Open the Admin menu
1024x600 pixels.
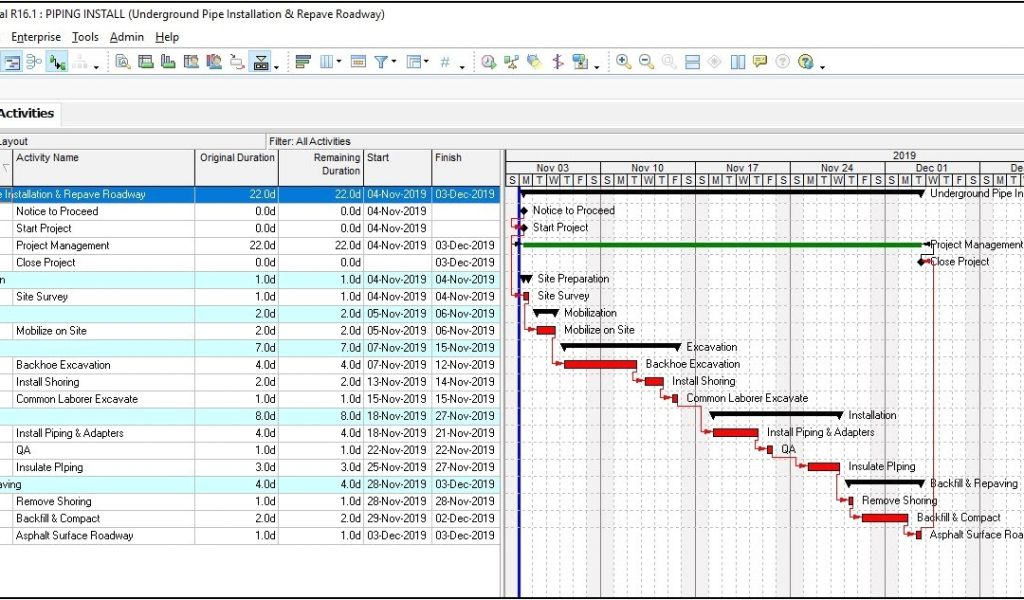pyautogui.click(x=127, y=37)
